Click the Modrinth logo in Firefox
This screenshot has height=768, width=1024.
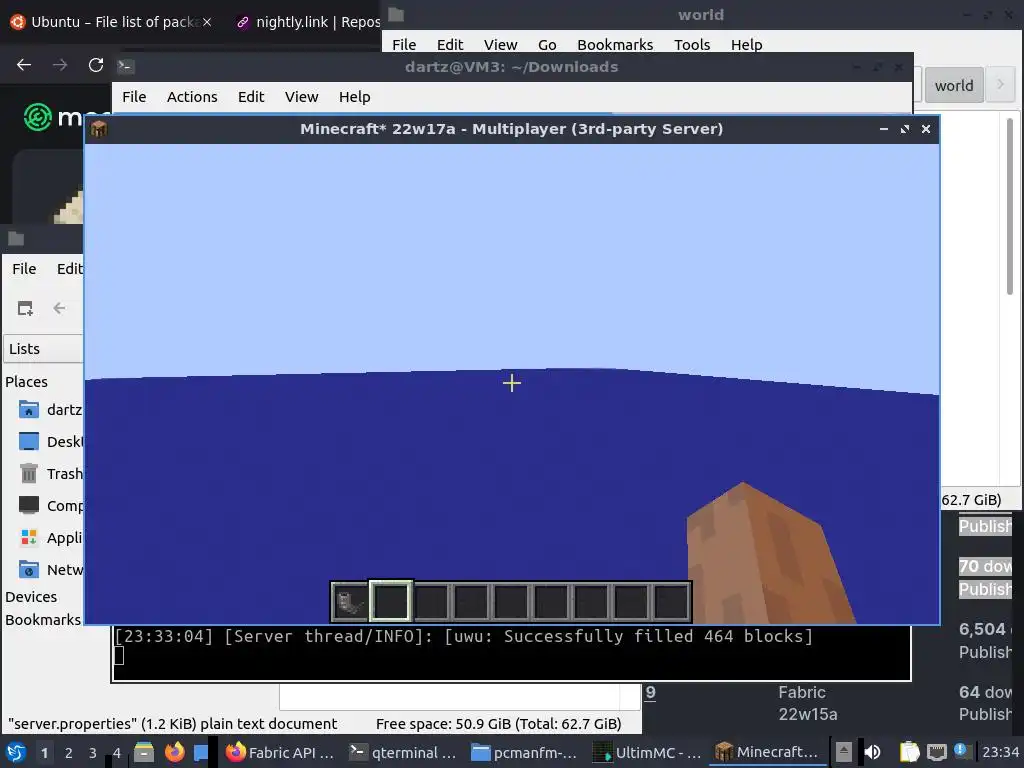tap(38, 118)
